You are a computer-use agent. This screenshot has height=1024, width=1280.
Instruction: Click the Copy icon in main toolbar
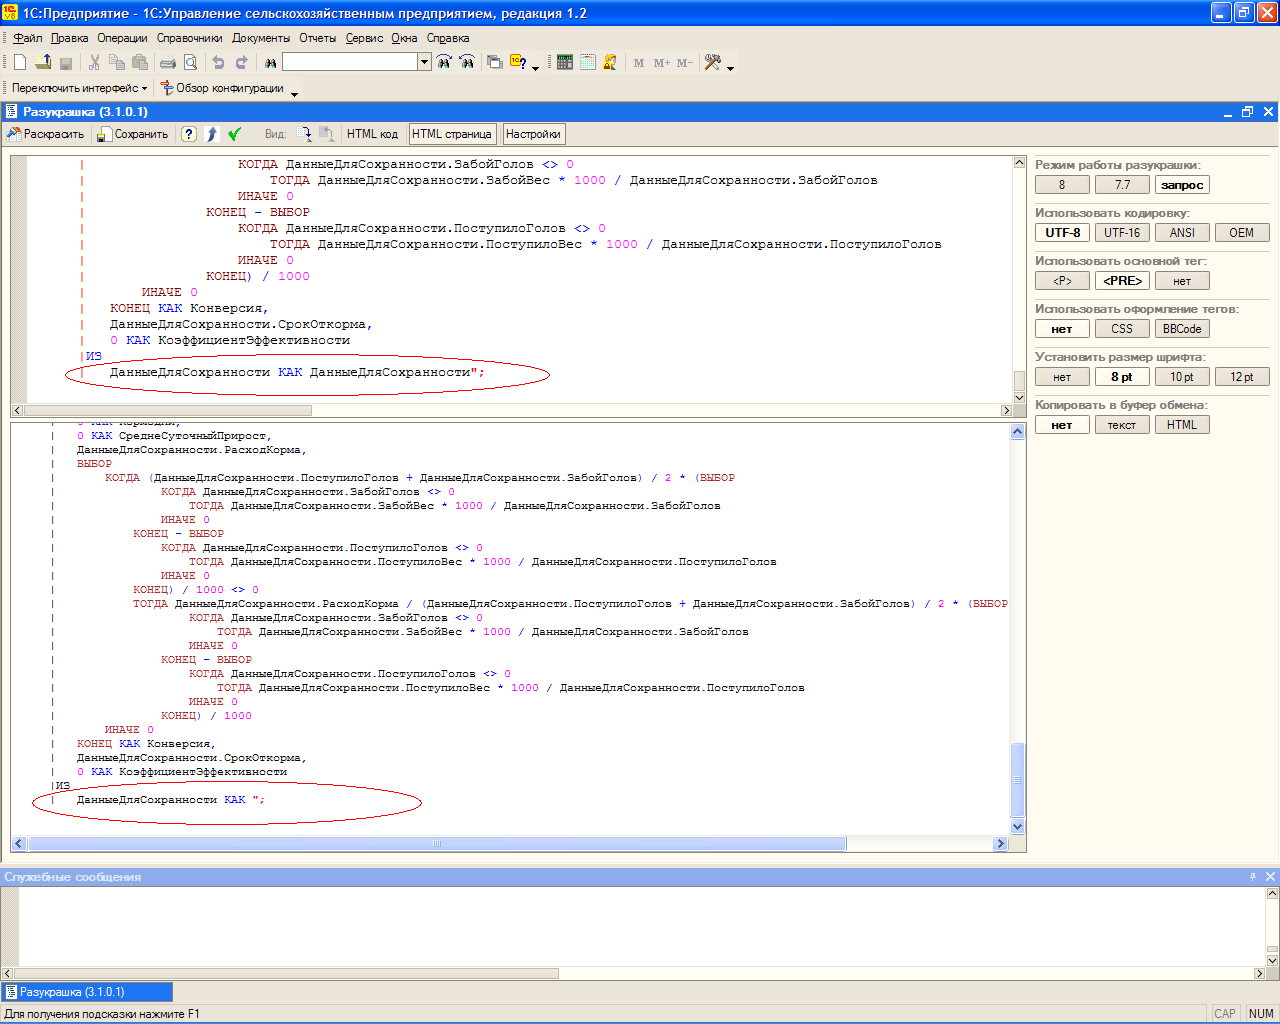(x=117, y=62)
